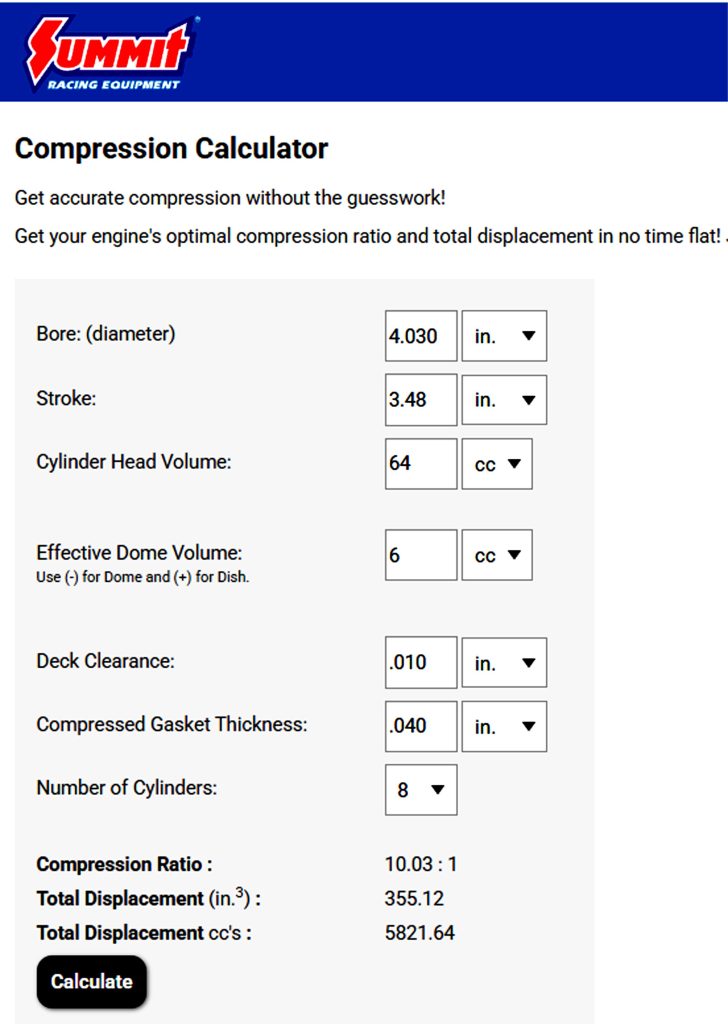The height and width of the screenshot is (1024, 728).
Task: Select the Effective Dome Volume input field
Action: [x=420, y=555]
